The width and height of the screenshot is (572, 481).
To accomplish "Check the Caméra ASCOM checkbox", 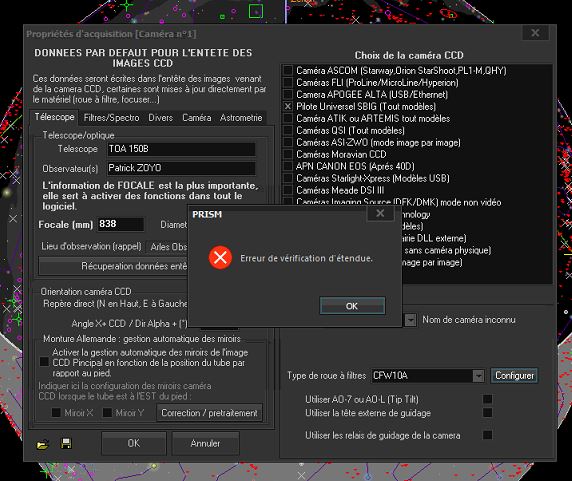I will pyautogui.click(x=288, y=70).
